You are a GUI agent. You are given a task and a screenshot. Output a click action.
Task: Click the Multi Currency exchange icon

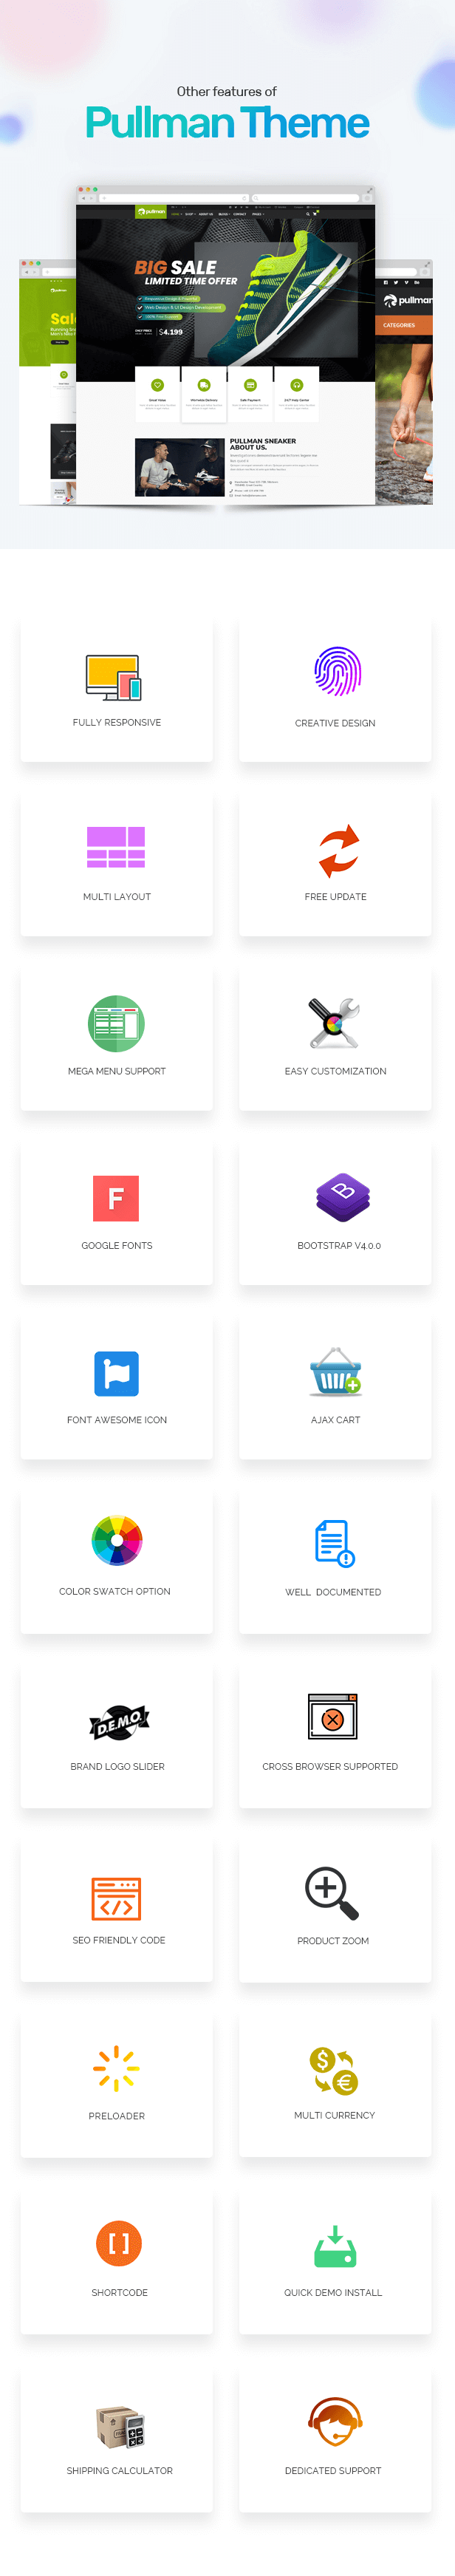(x=334, y=2070)
